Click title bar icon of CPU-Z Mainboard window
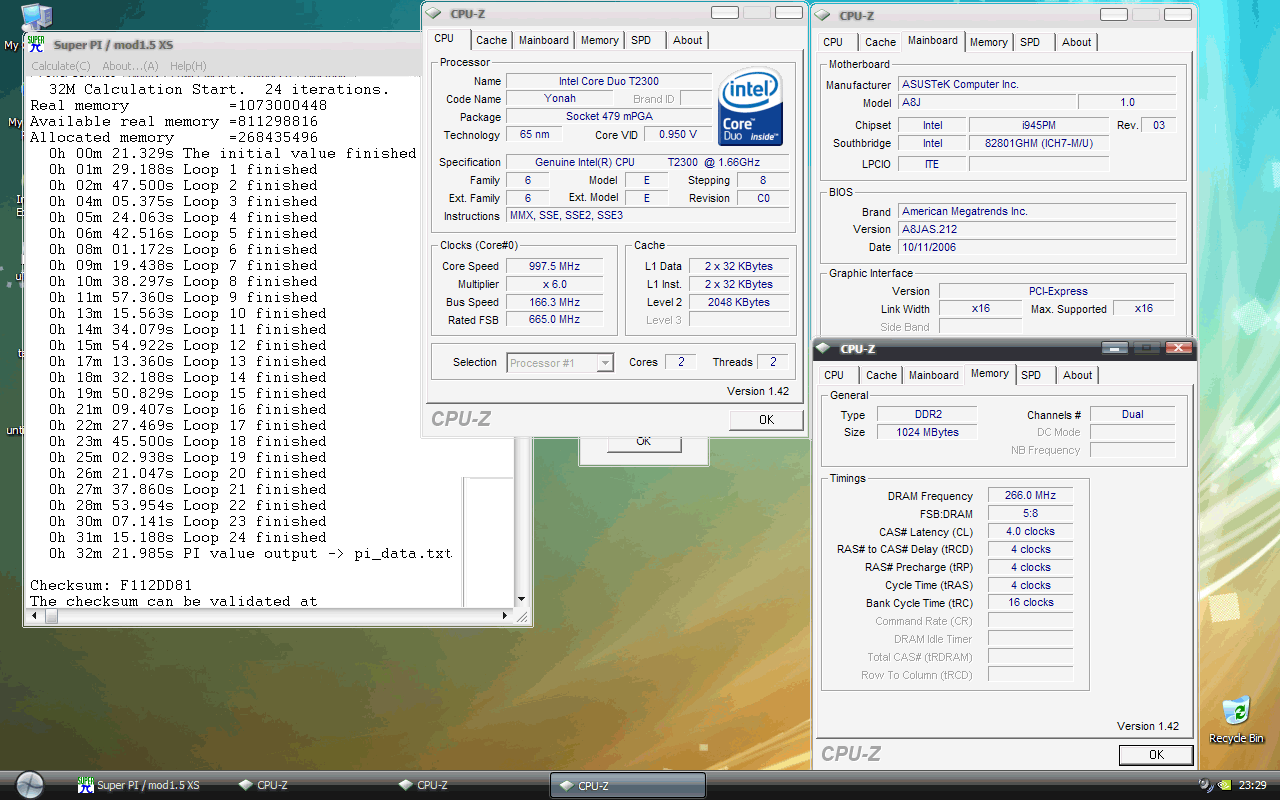The width and height of the screenshot is (1280, 800). [x=824, y=15]
